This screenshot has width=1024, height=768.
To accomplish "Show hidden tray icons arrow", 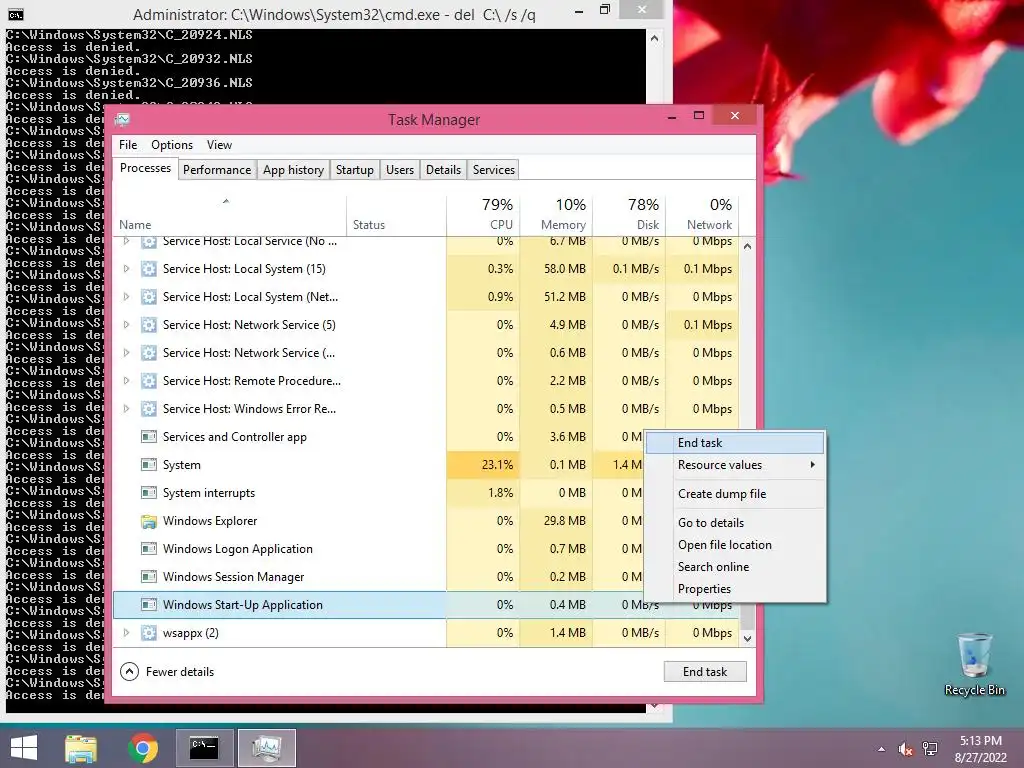I will tap(882, 749).
